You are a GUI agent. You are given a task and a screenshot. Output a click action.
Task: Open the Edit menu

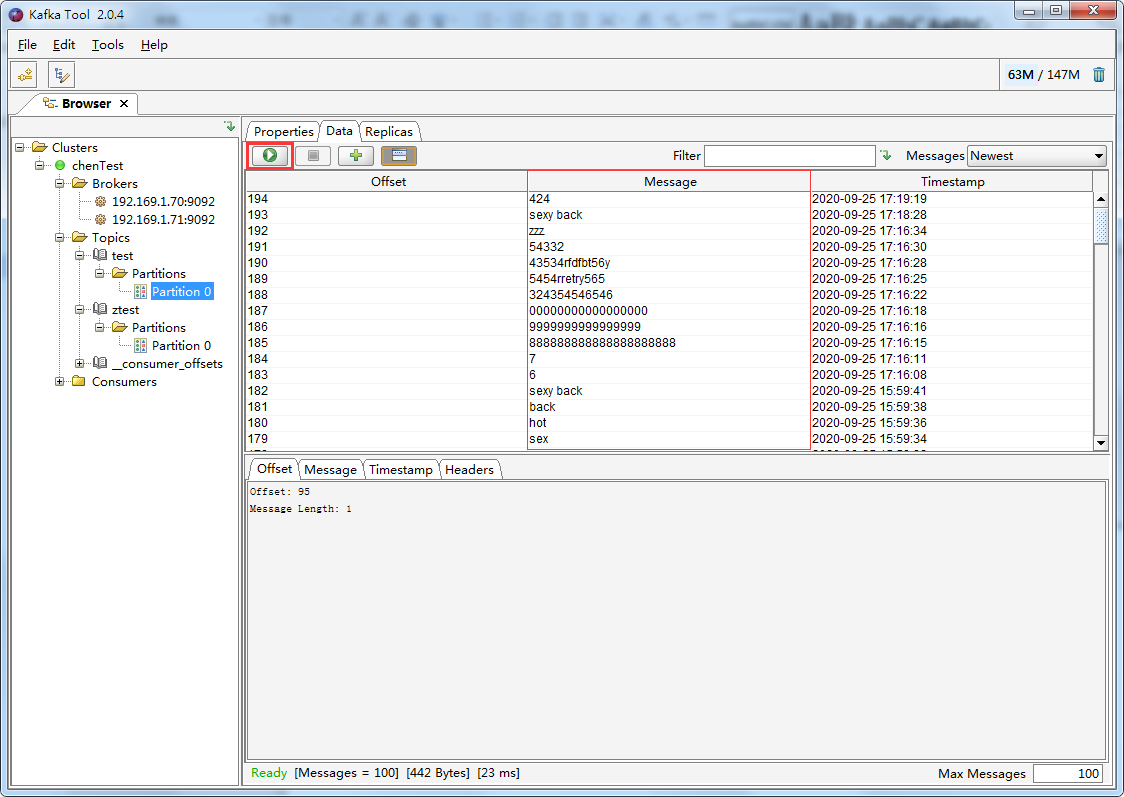[x=64, y=44]
